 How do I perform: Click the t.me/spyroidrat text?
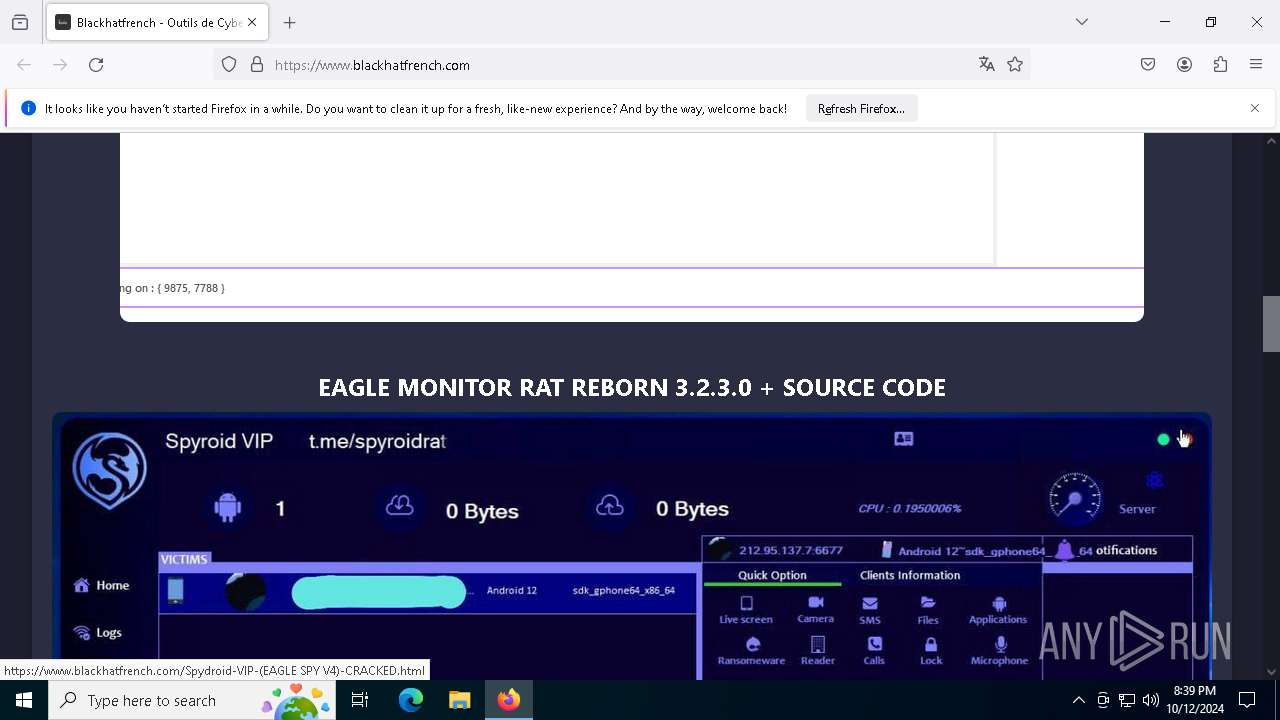[x=377, y=441]
